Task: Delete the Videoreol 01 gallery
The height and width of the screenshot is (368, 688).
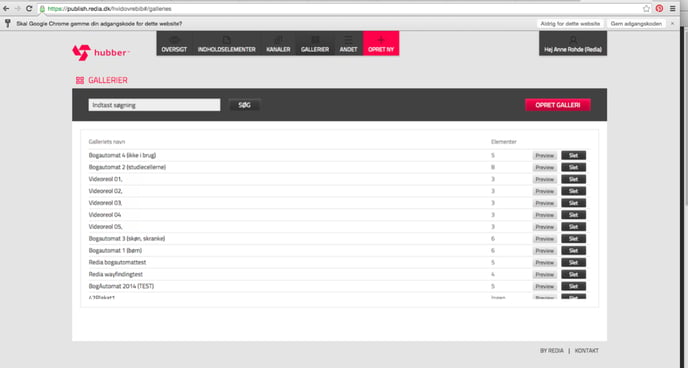Action: [573, 179]
